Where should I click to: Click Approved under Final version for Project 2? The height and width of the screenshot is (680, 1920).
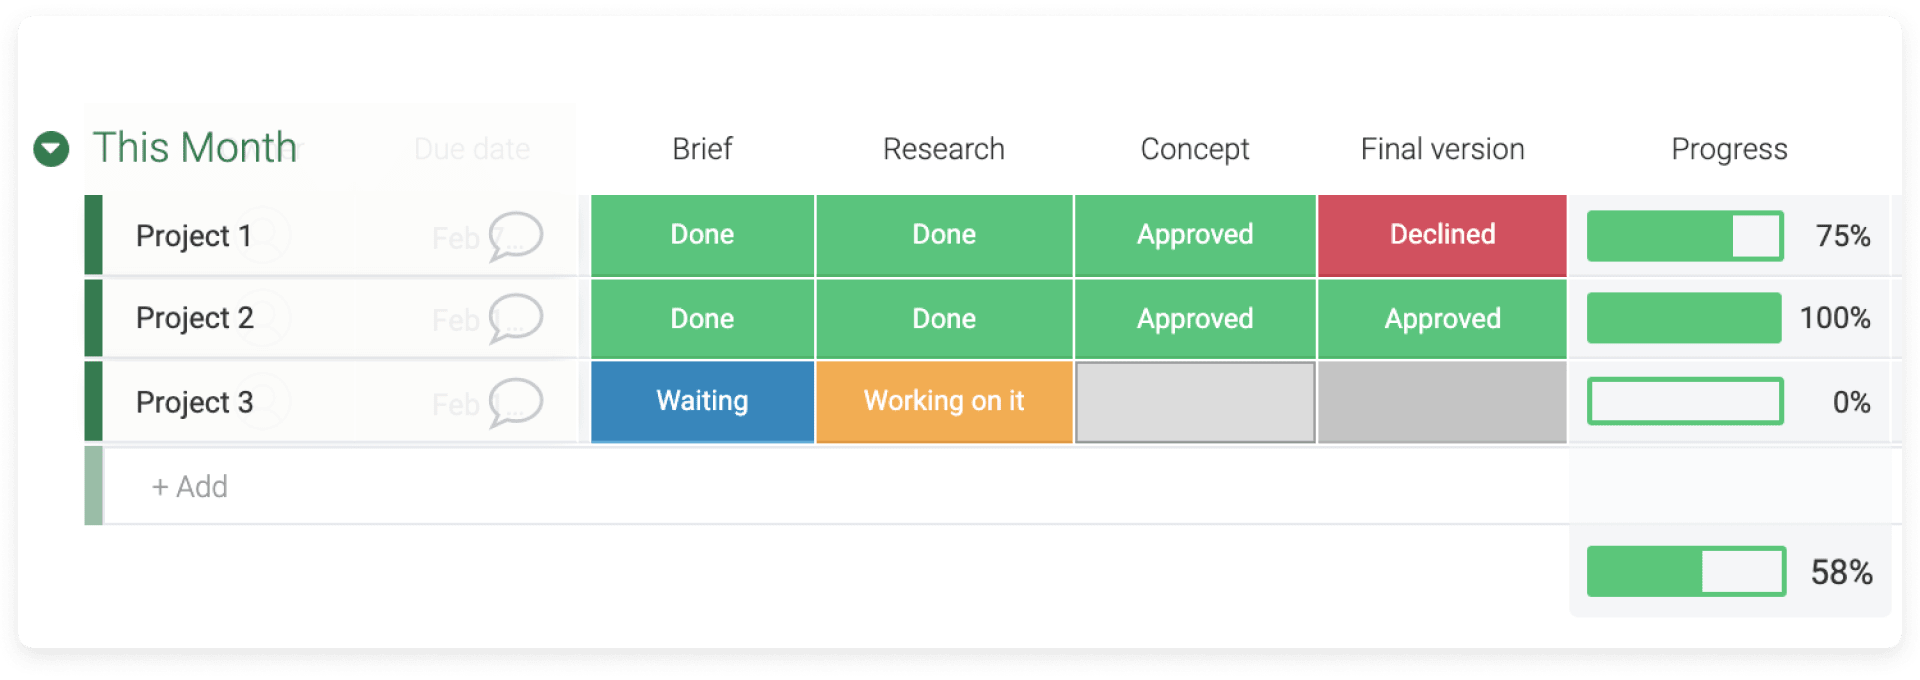pos(1441,318)
